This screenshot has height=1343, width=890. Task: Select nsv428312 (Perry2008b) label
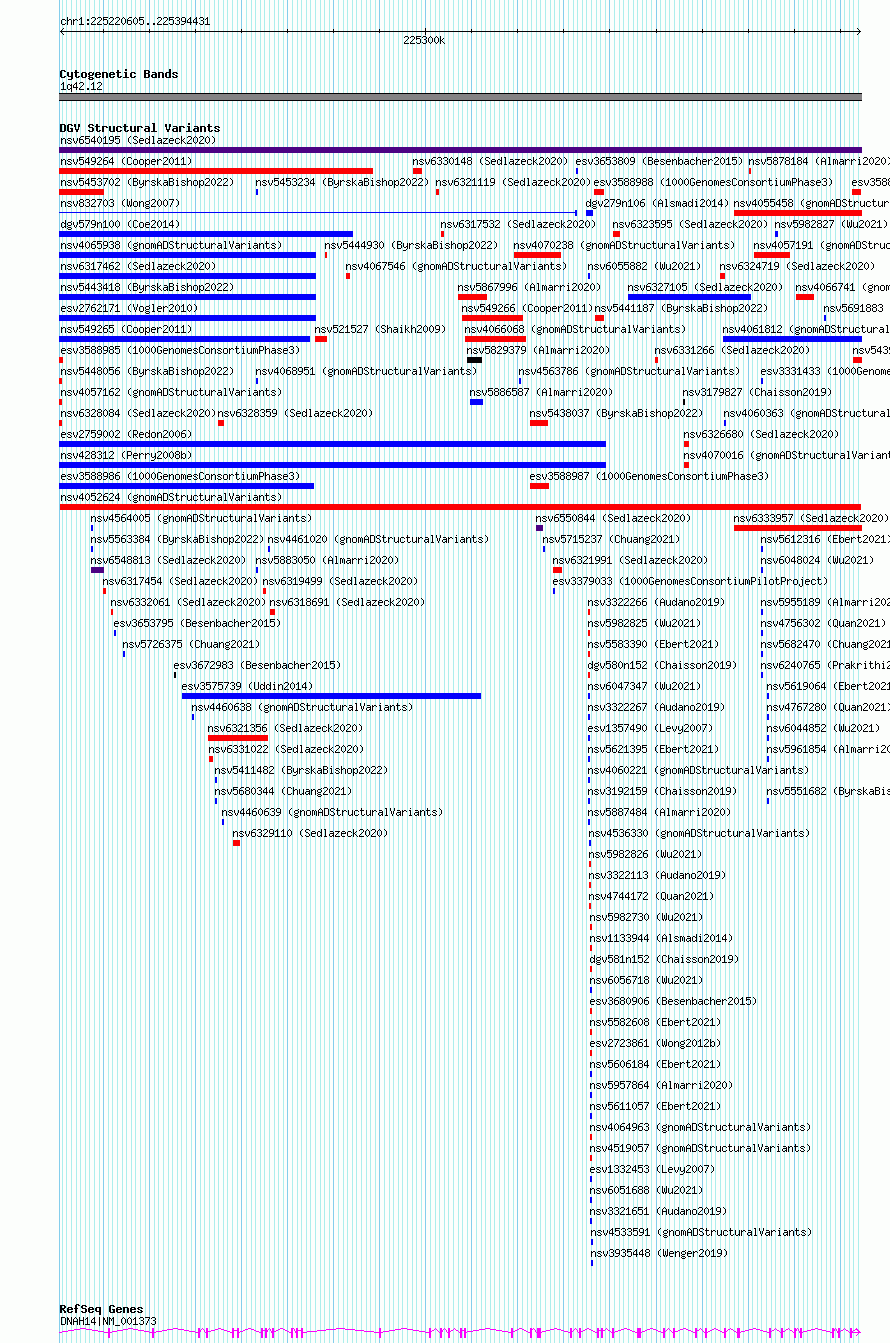pyautogui.click(x=126, y=455)
